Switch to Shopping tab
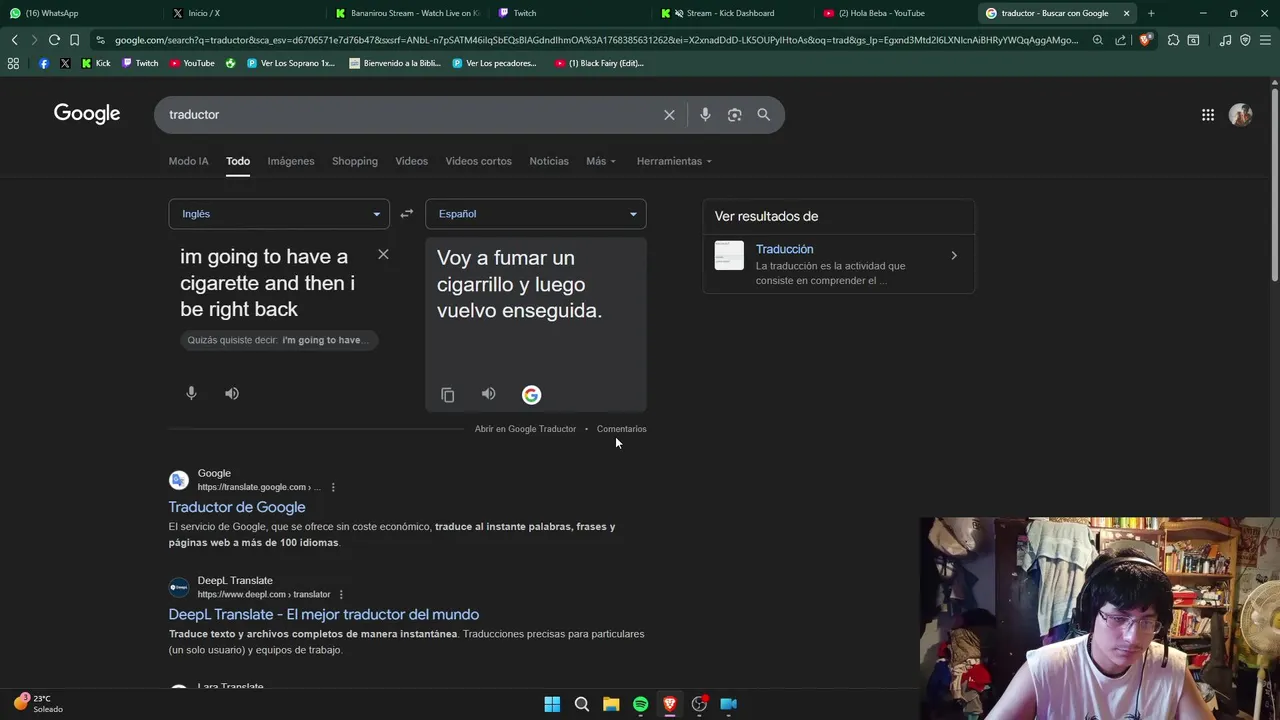 pos(355,161)
